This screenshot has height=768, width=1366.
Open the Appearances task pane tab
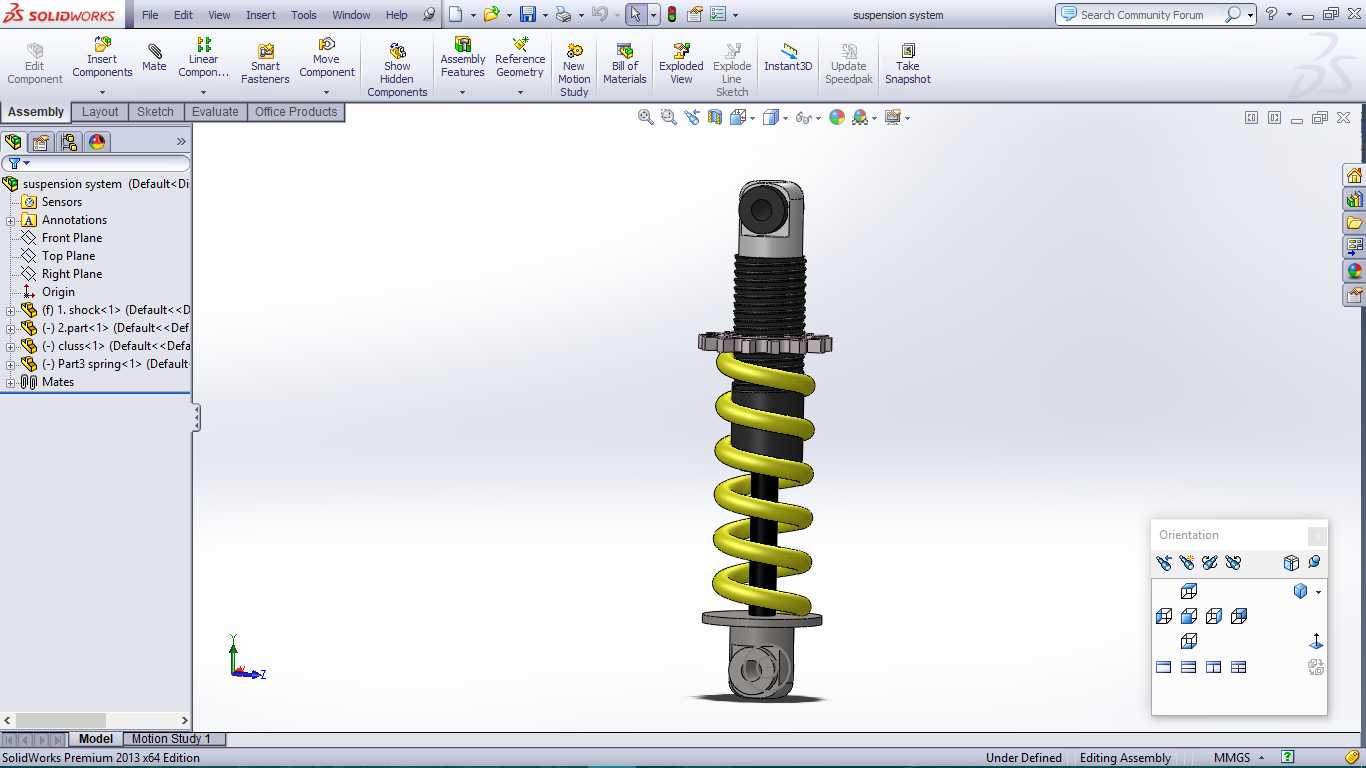pos(1354,271)
